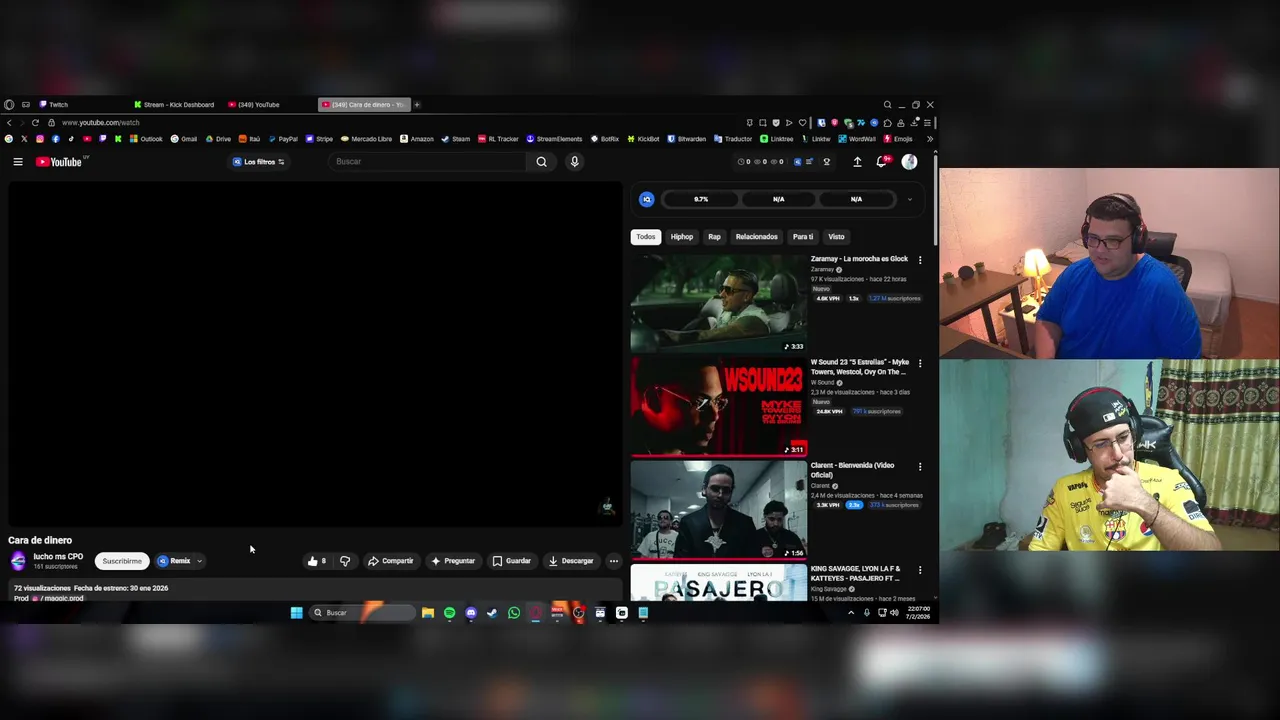Open the StreamElements bookmark

coord(554,139)
